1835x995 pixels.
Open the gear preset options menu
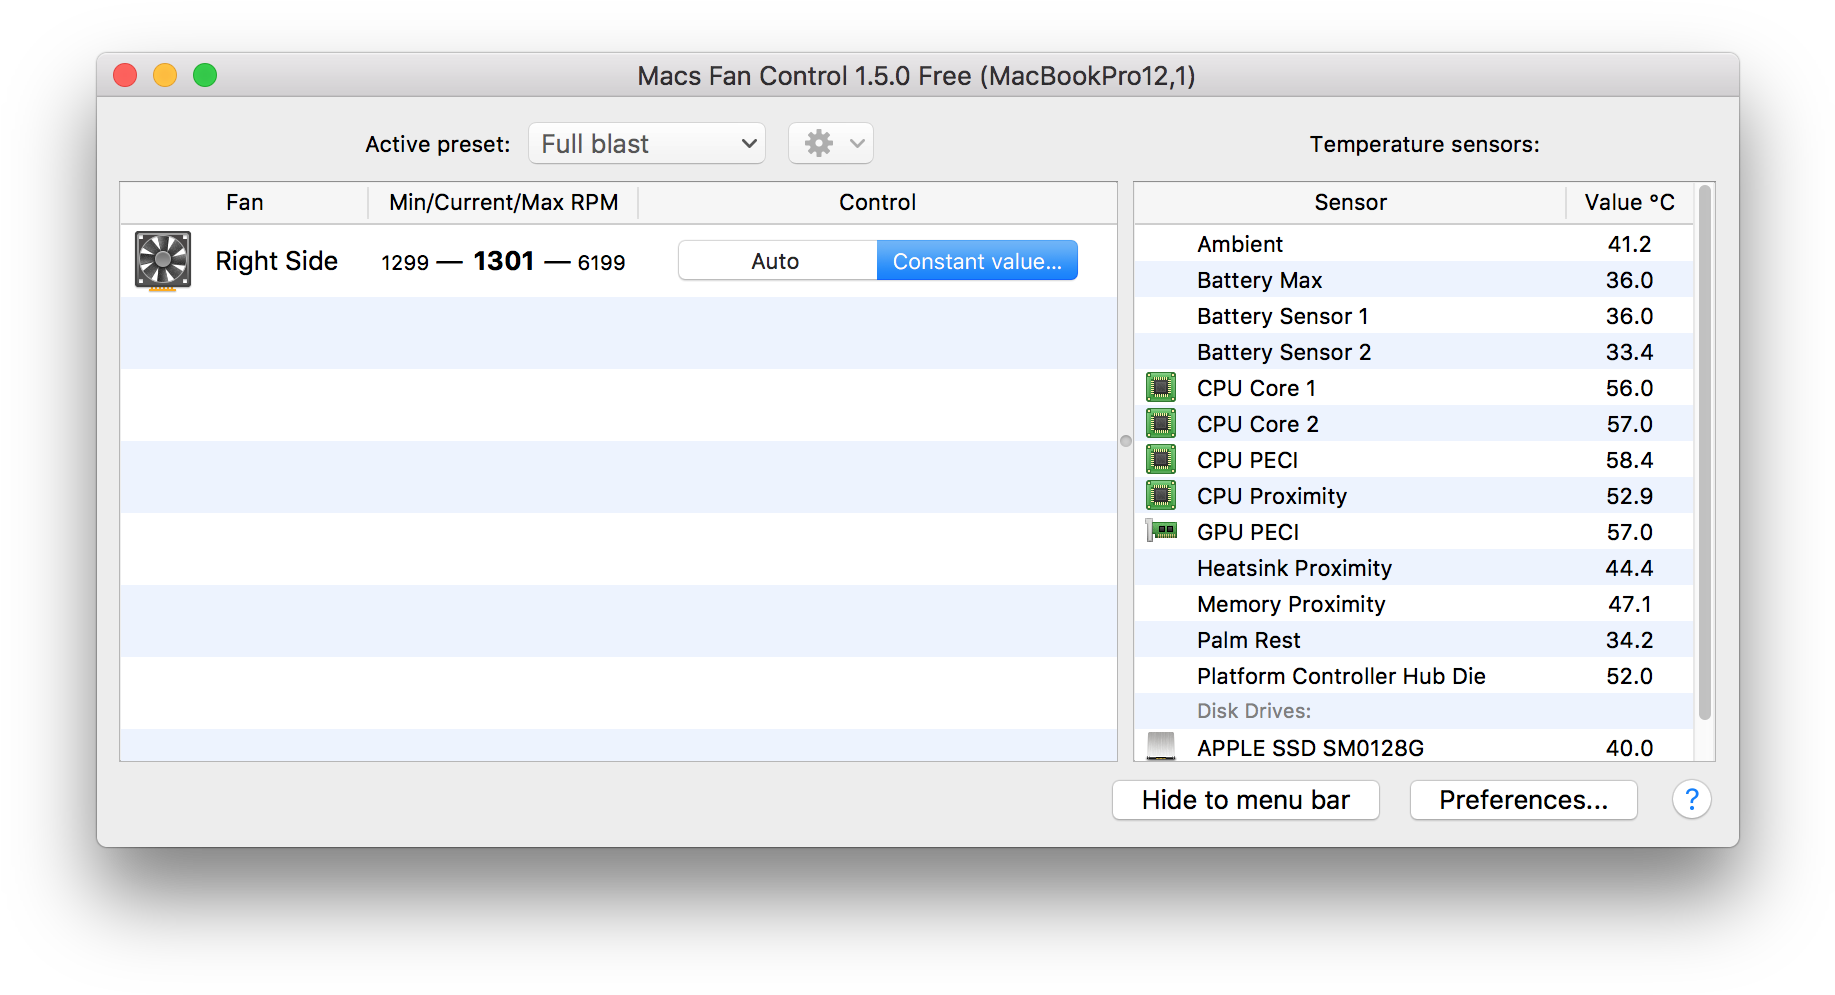coord(831,144)
